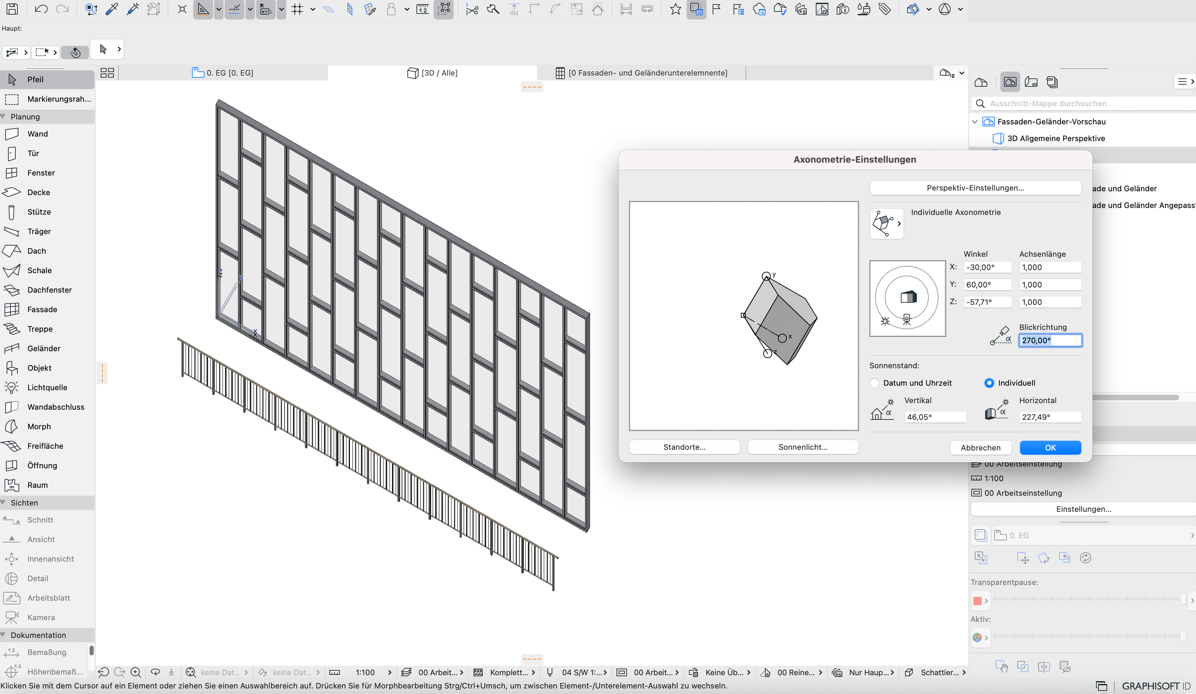Switch to 3D / Alle tab

click(432, 72)
